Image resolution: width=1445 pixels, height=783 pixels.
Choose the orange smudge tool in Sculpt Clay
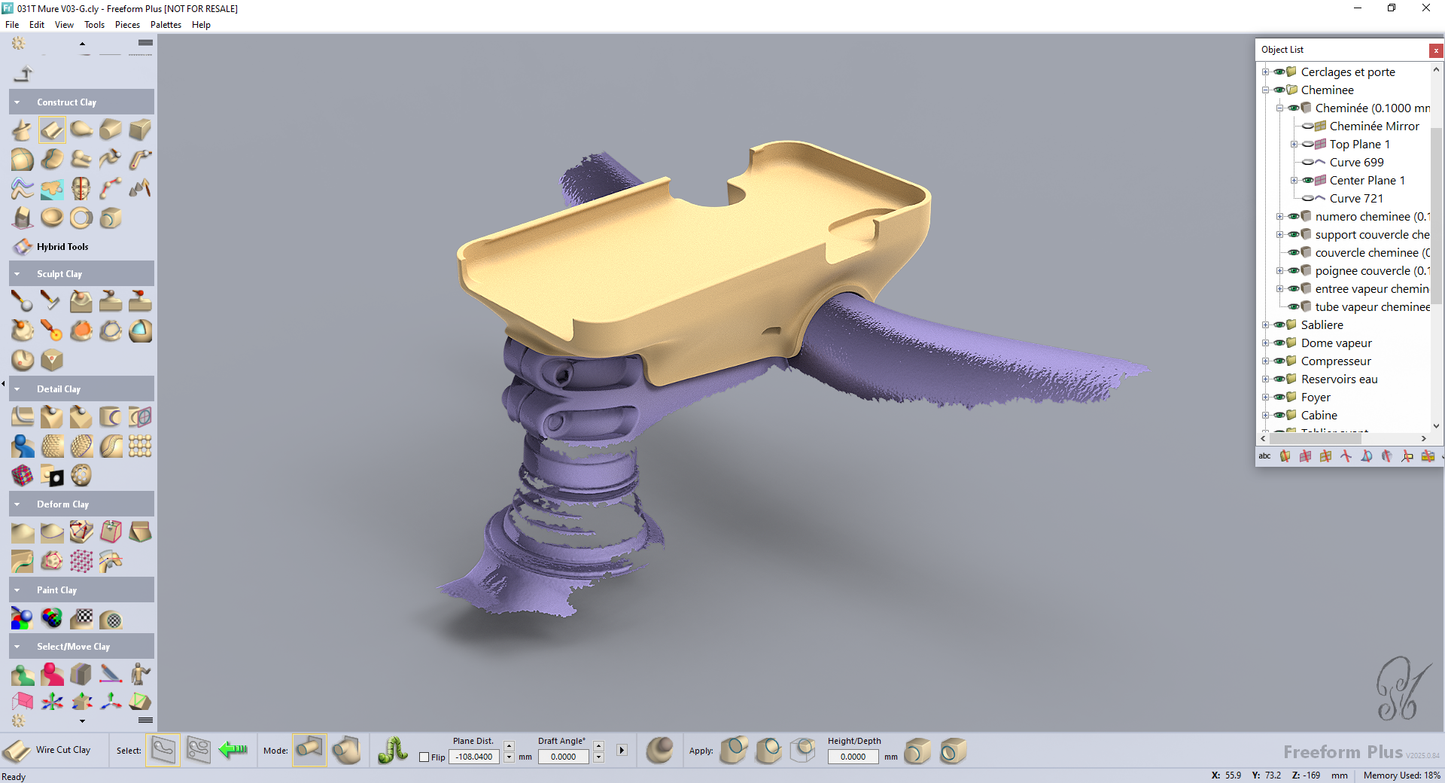click(81, 330)
